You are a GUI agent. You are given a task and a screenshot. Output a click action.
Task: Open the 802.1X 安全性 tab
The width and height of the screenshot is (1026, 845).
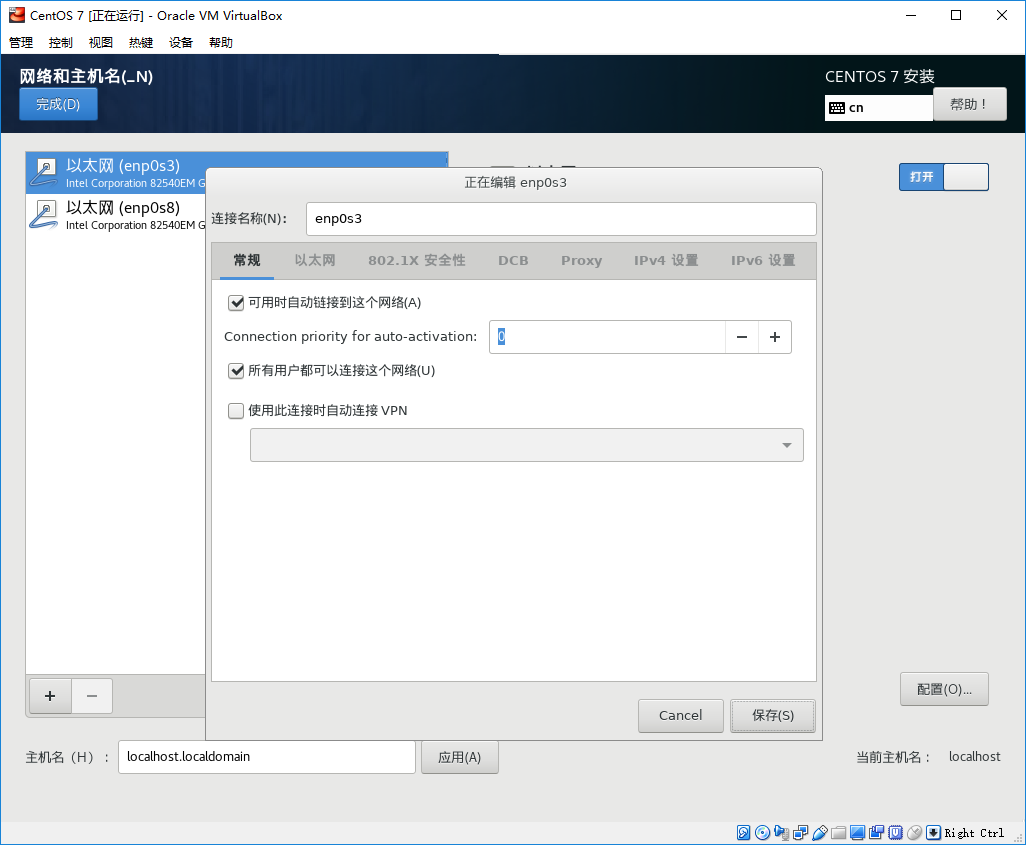[x=417, y=261]
